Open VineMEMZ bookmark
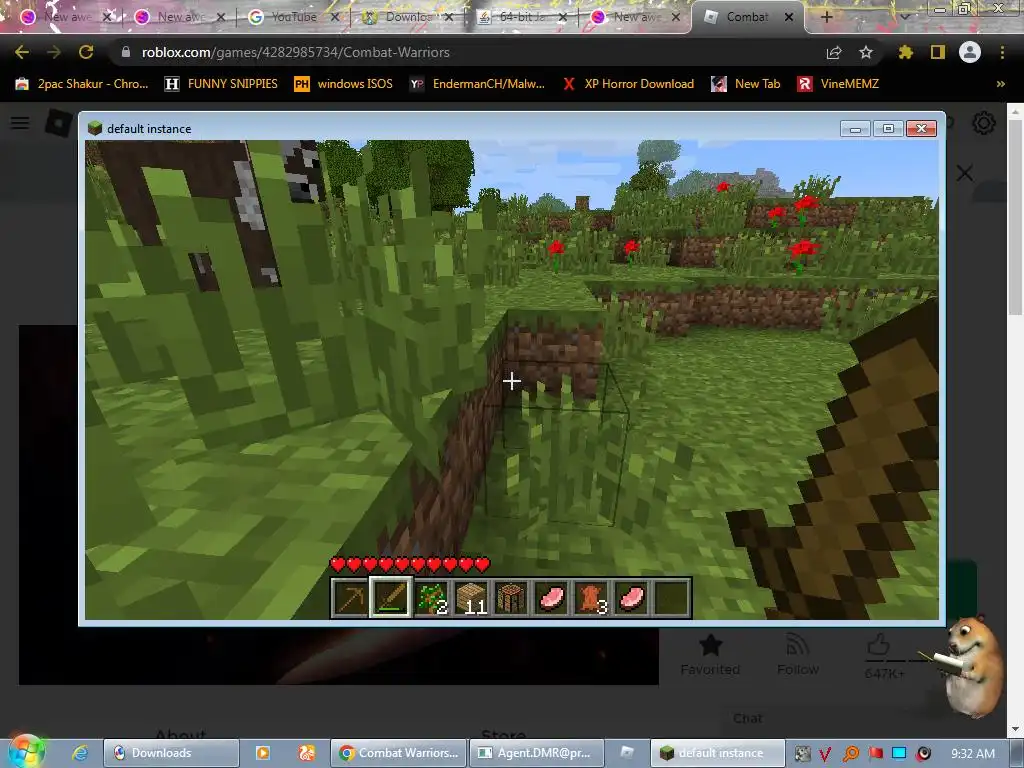This screenshot has height=768, width=1024. pyautogui.click(x=839, y=84)
